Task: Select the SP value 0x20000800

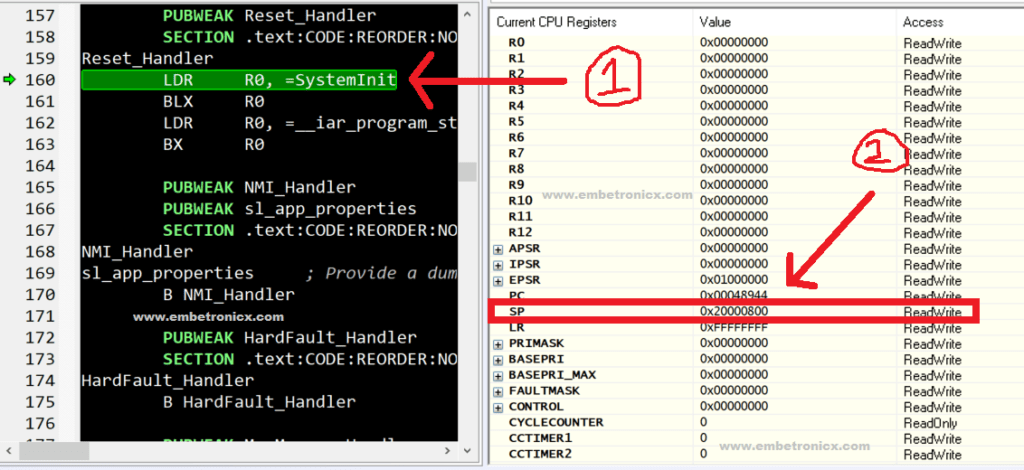Action: (733, 311)
